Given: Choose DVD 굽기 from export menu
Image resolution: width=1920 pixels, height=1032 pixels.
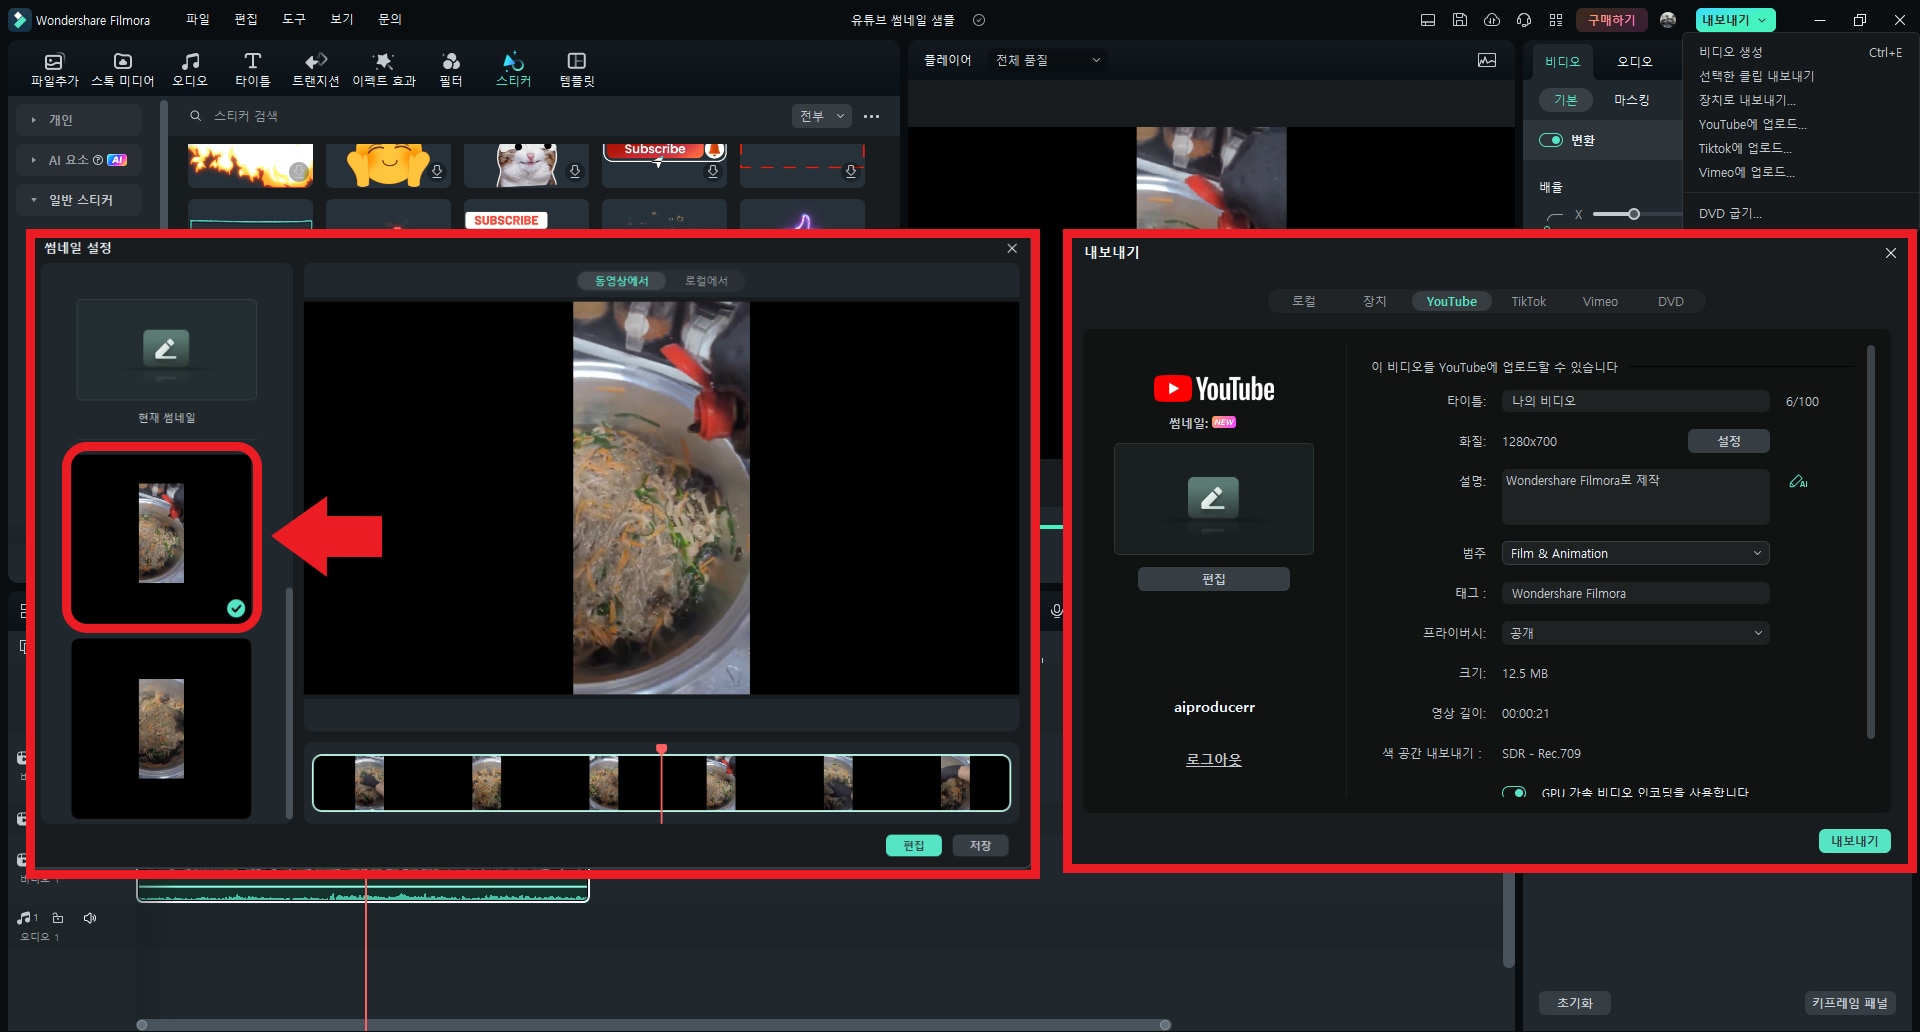Looking at the screenshot, I should pyautogui.click(x=1730, y=213).
